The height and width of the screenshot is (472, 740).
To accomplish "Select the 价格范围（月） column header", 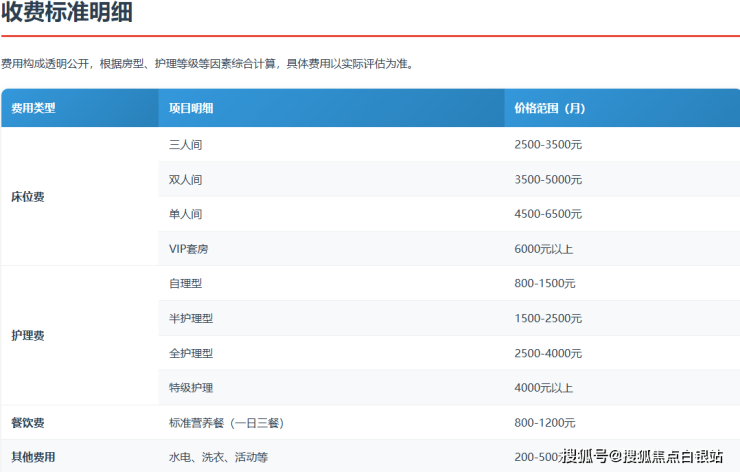I will (549, 108).
